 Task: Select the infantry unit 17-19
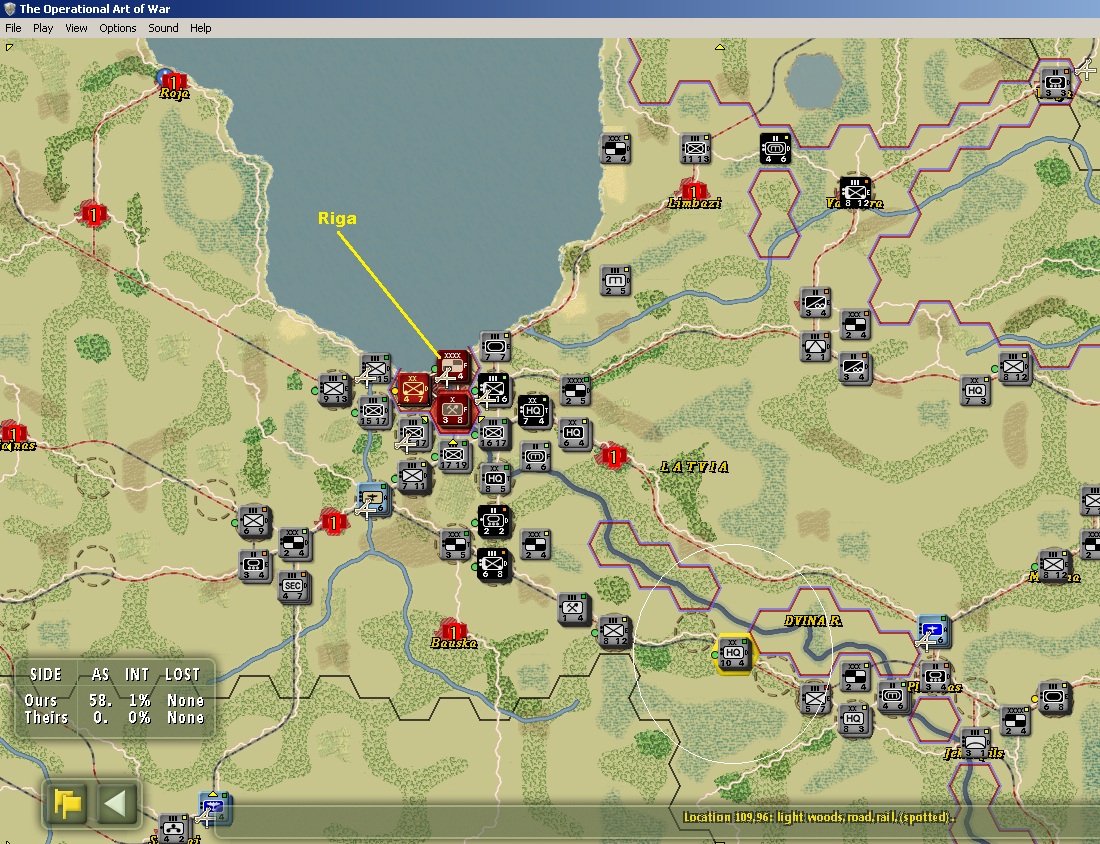click(x=453, y=455)
